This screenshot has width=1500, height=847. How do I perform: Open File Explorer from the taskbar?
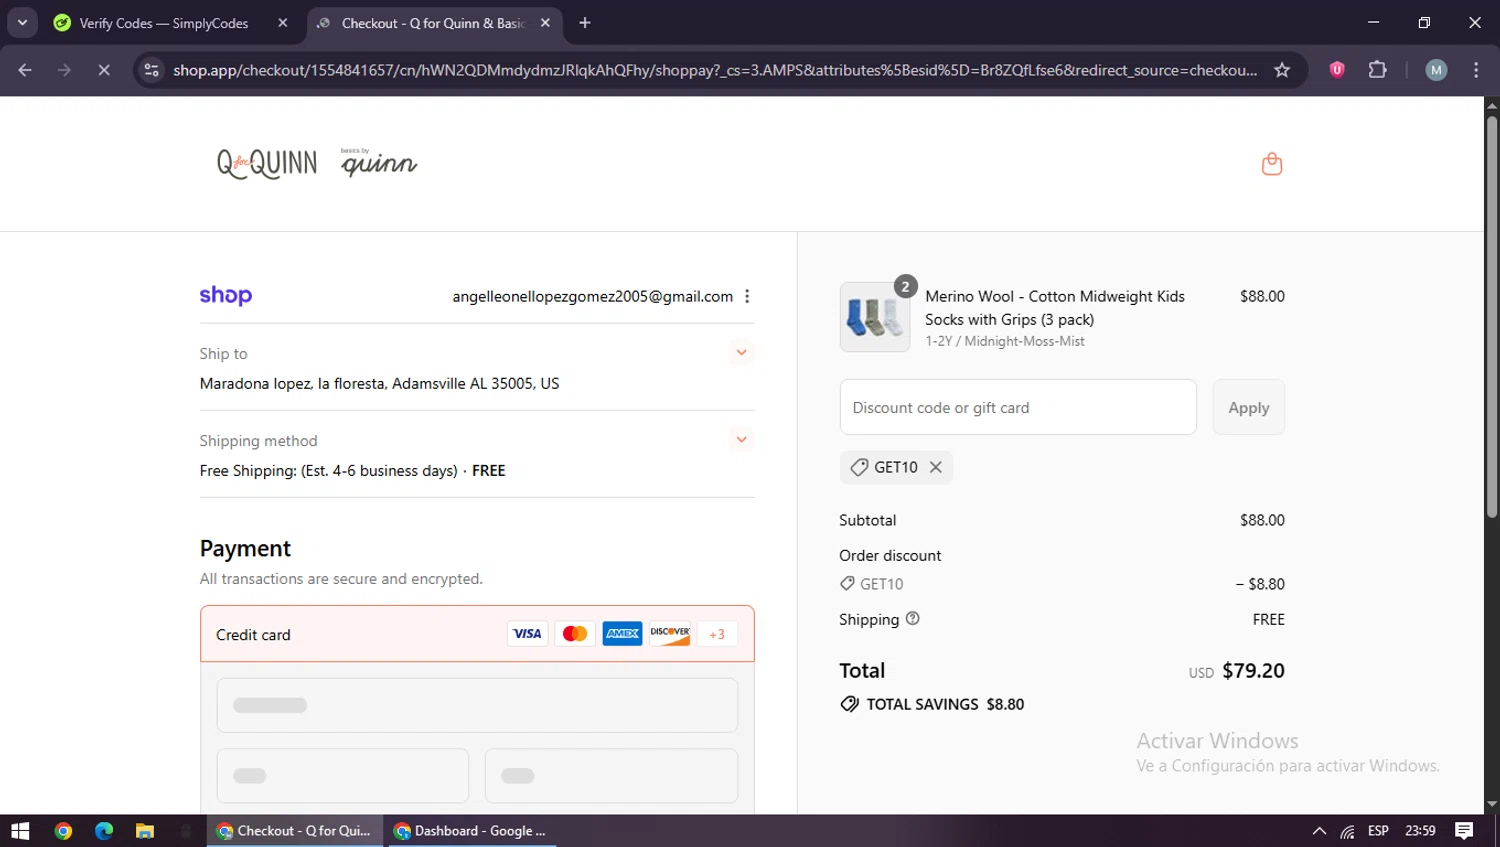145,831
